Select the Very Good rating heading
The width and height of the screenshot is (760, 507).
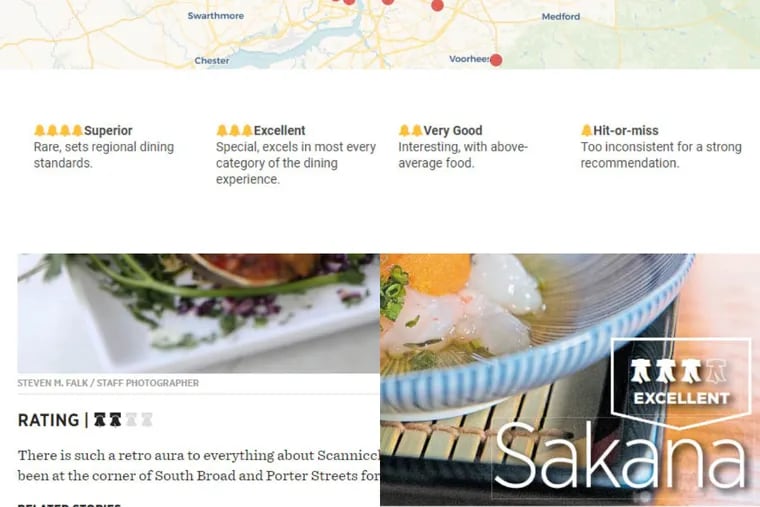coord(453,130)
